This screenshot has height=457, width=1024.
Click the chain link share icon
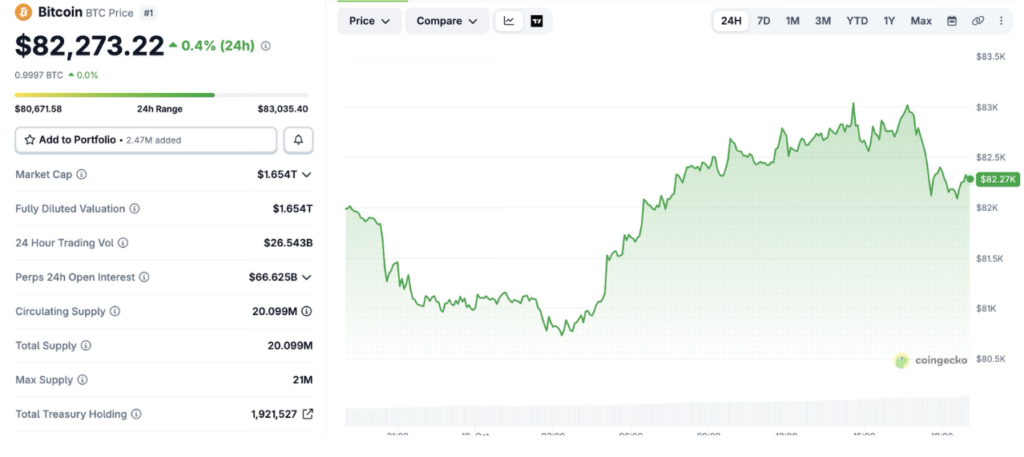978,21
